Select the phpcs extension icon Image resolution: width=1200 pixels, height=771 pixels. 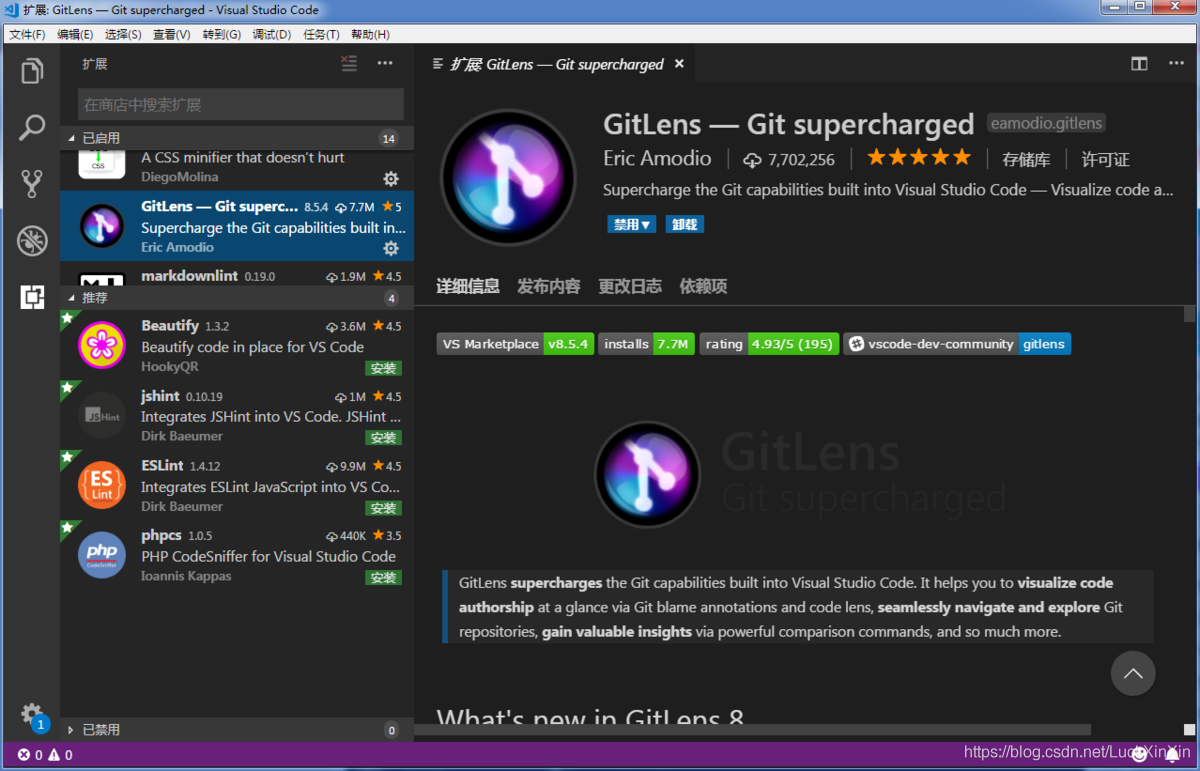(x=102, y=555)
